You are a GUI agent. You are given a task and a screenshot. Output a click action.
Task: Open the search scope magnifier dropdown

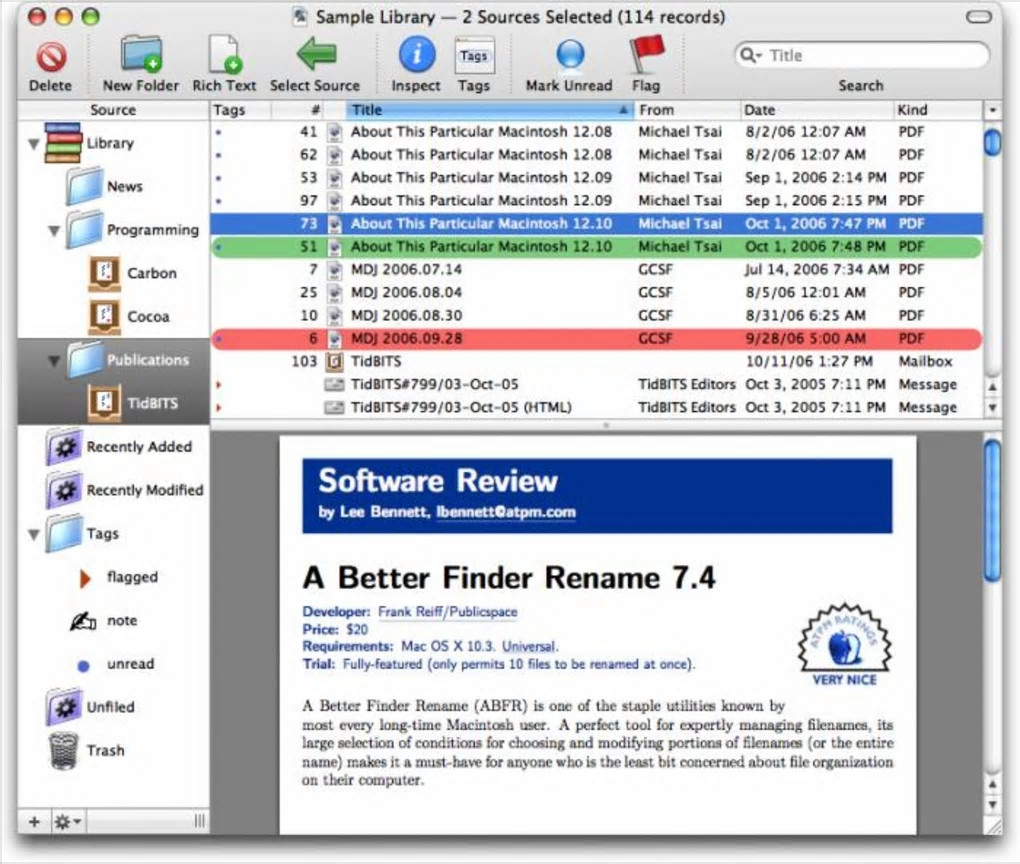coord(751,55)
